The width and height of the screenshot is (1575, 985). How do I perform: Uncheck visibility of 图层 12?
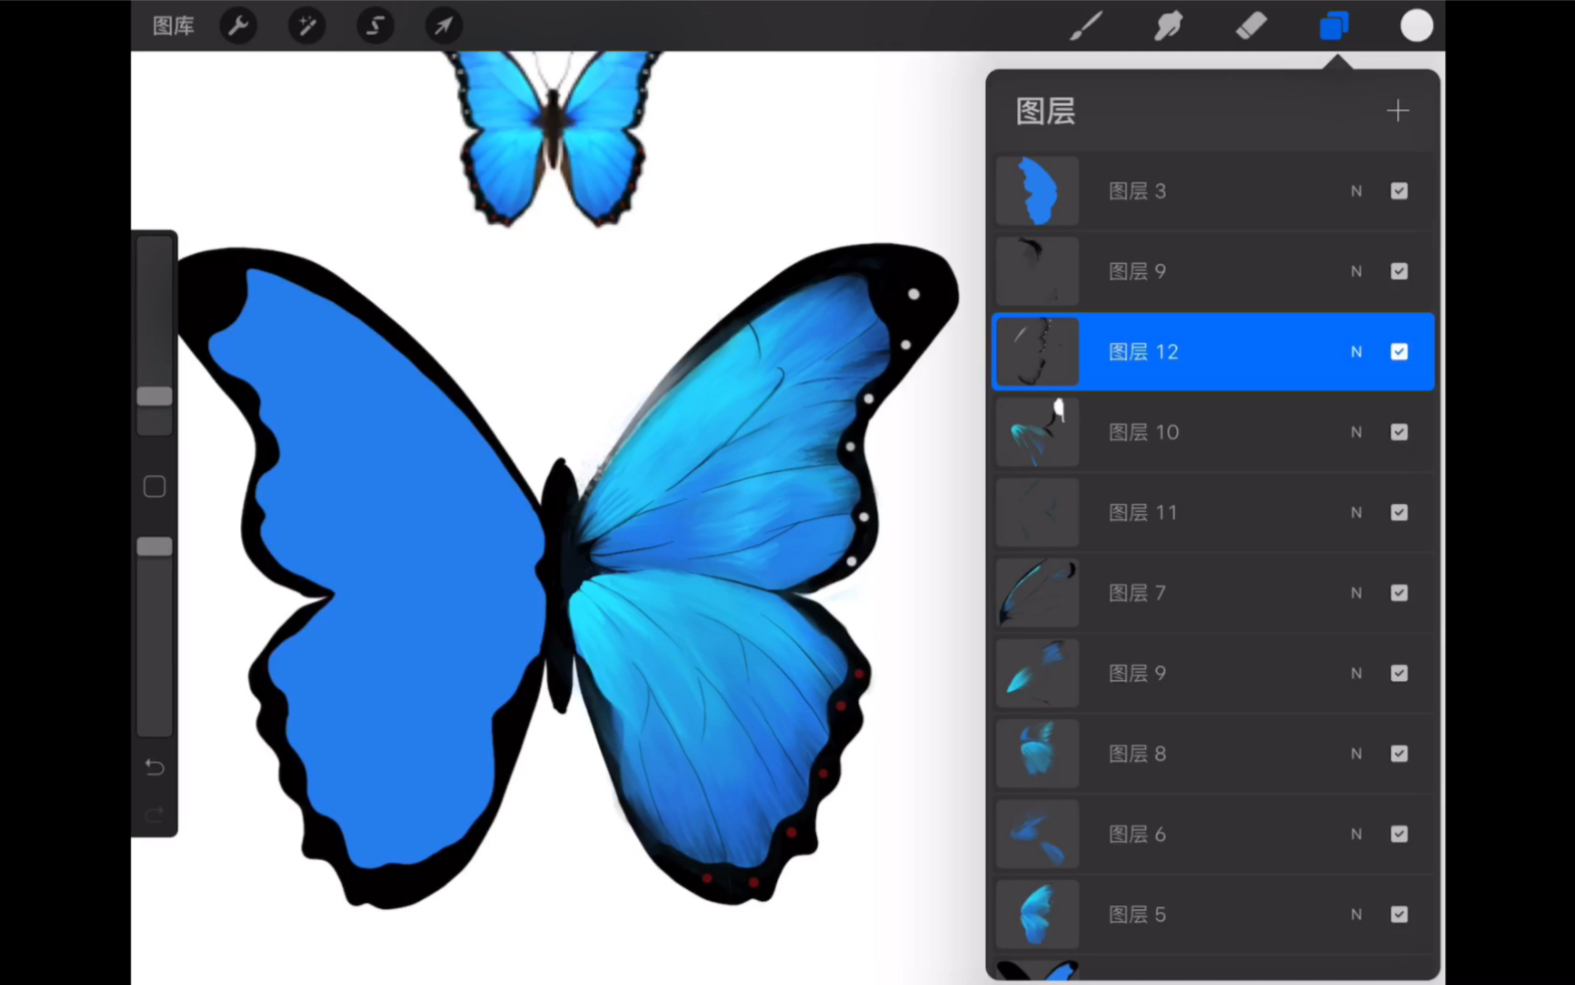pyautogui.click(x=1399, y=352)
